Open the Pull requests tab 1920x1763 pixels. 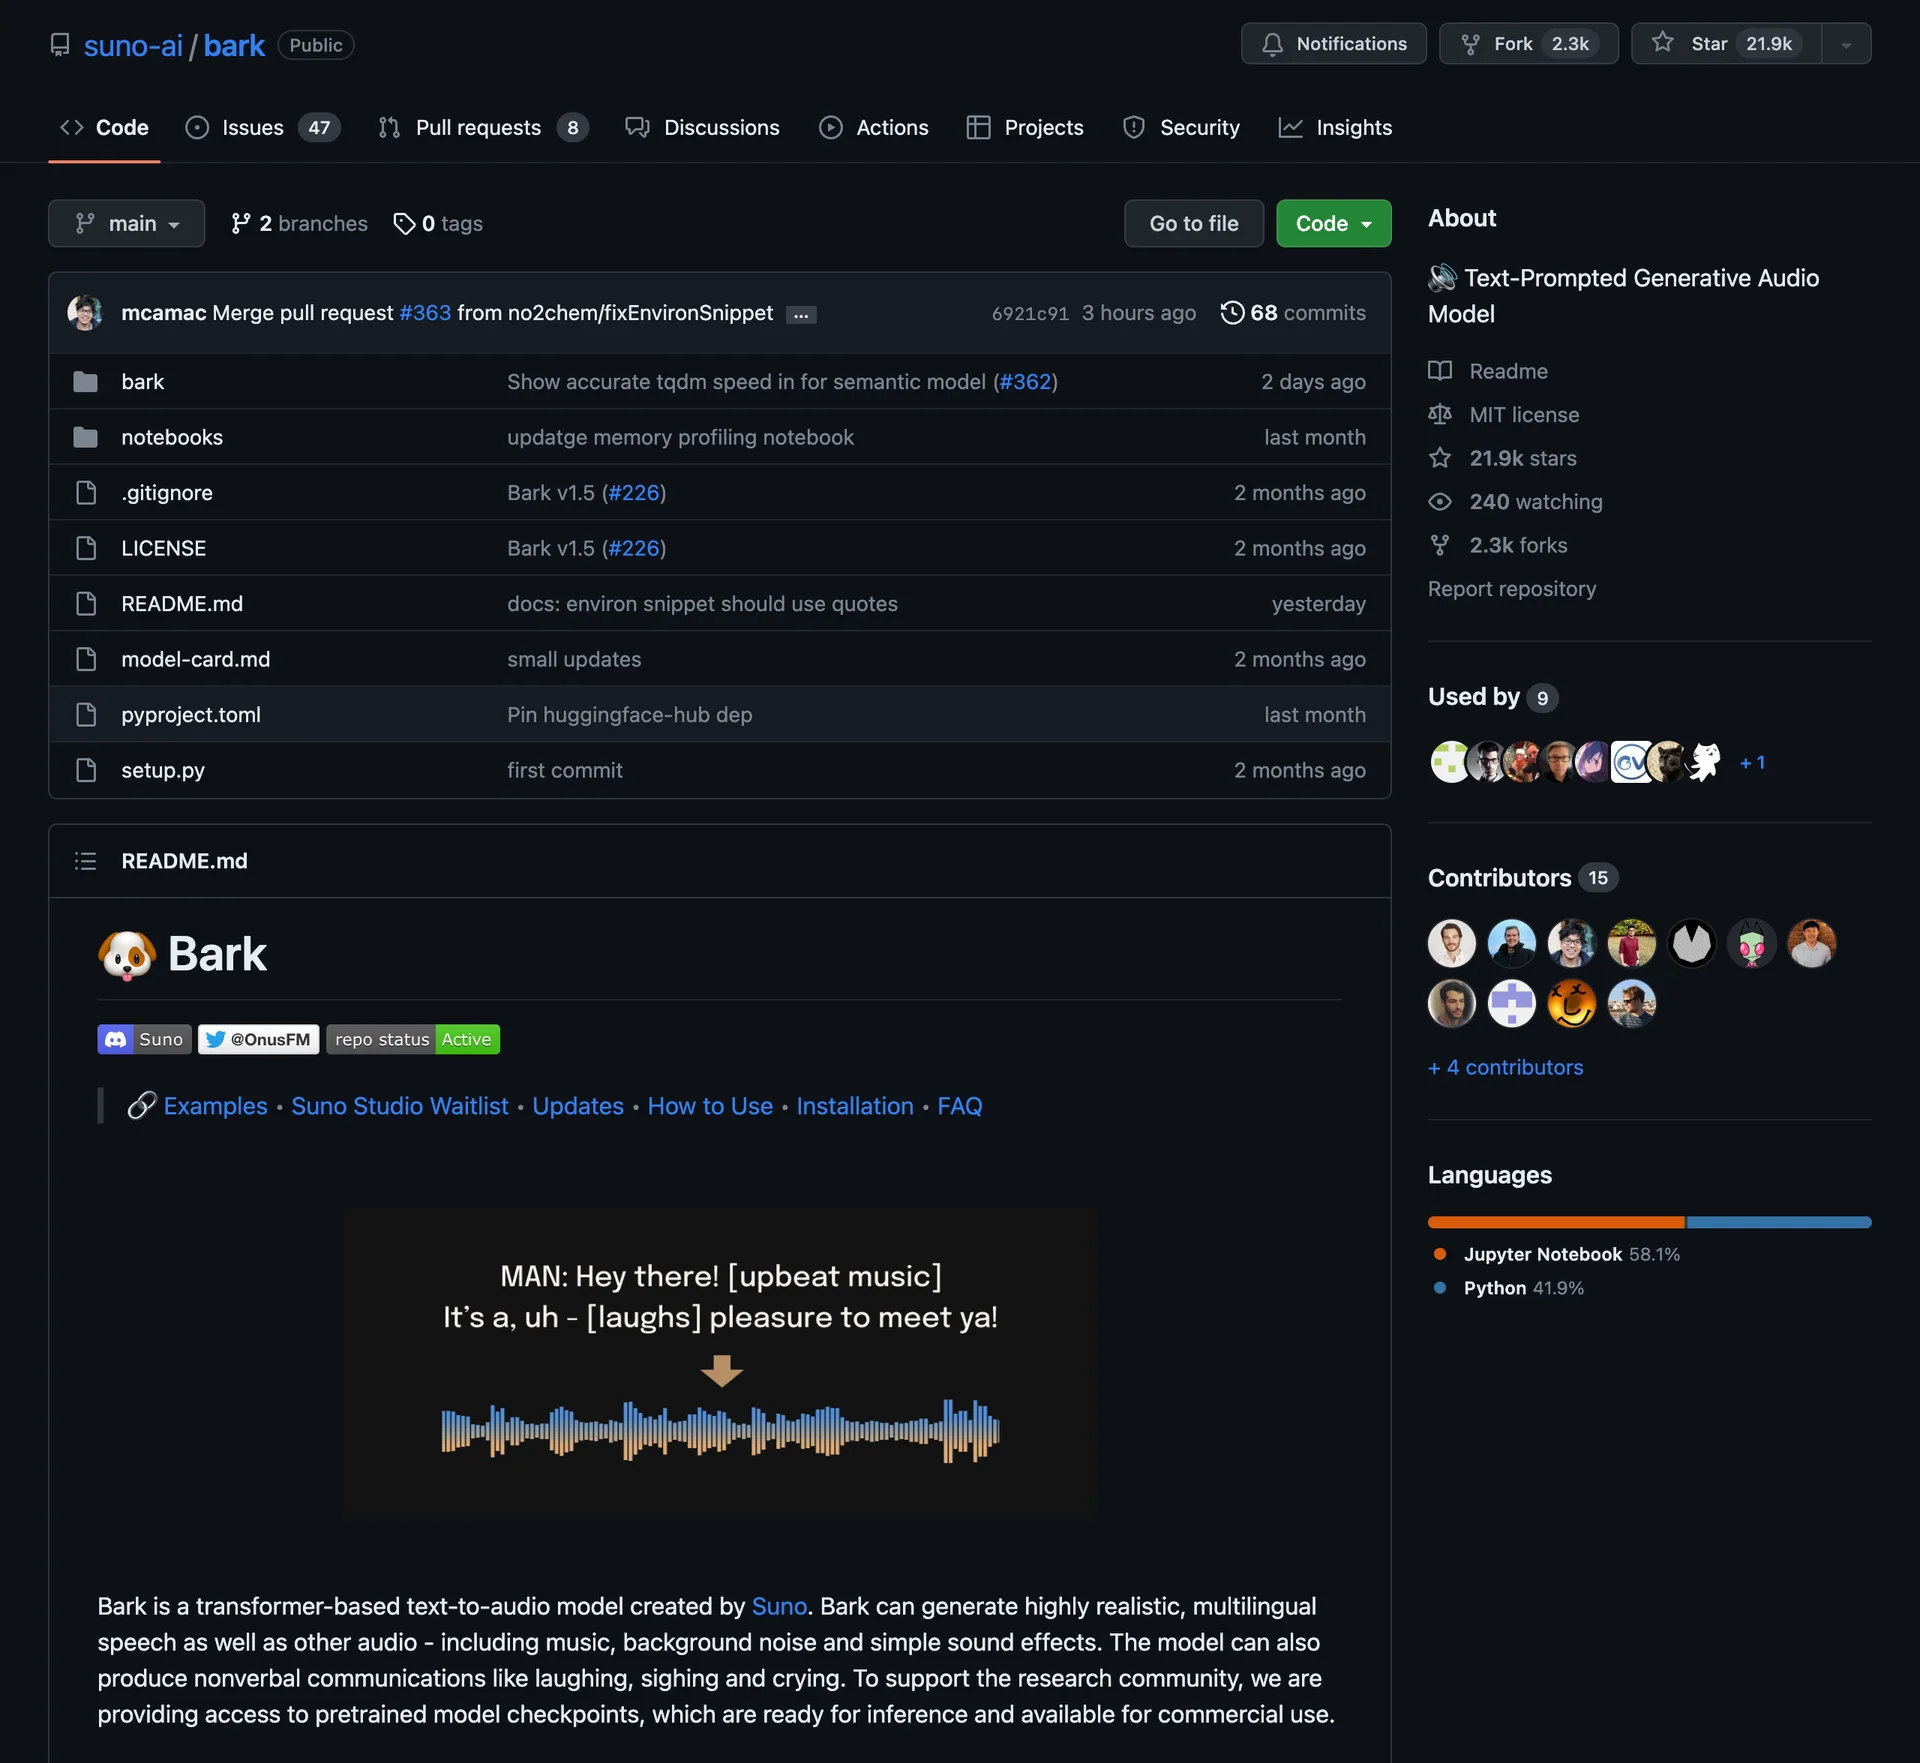click(484, 128)
